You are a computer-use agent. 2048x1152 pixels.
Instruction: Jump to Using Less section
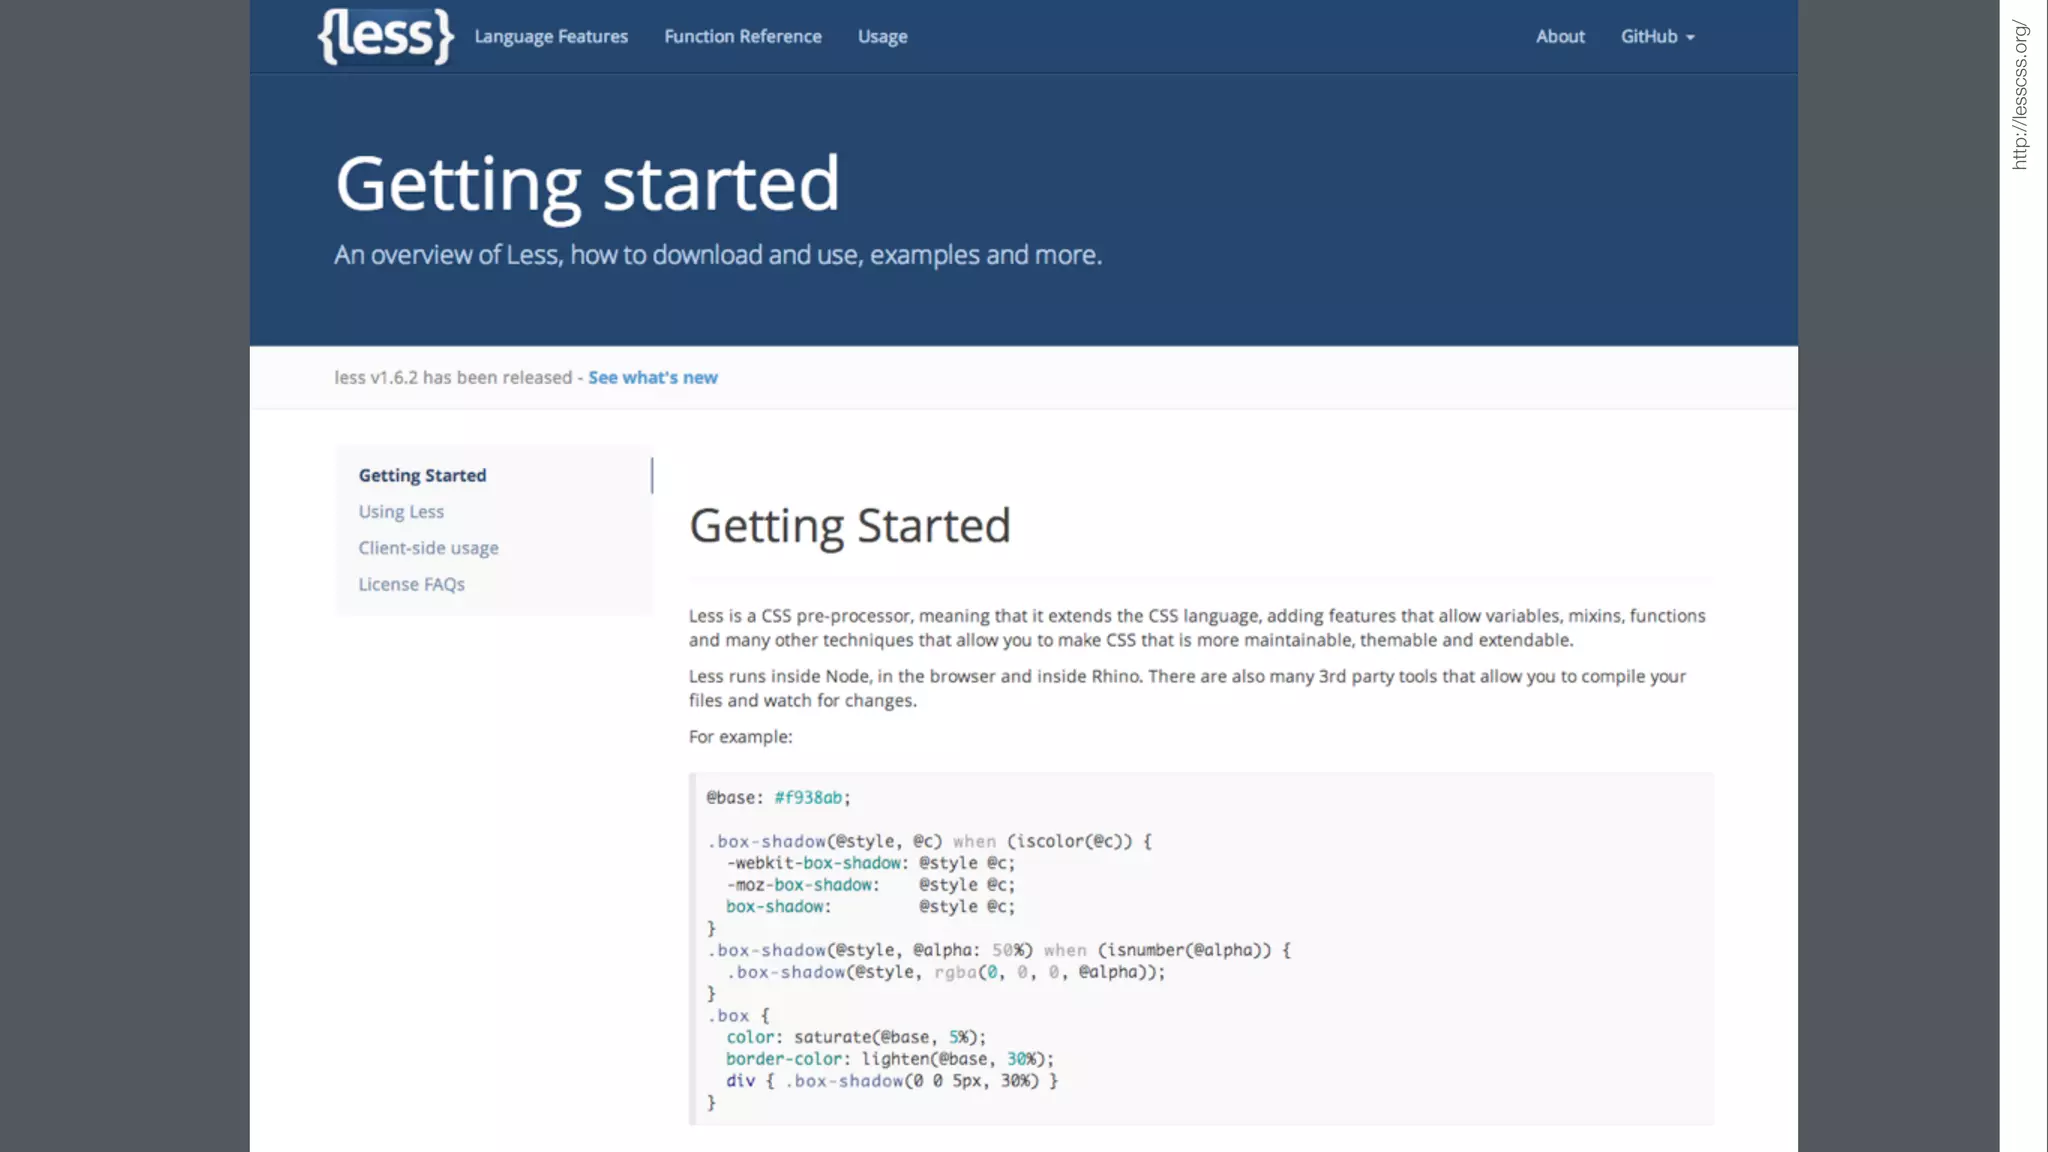point(401,512)
